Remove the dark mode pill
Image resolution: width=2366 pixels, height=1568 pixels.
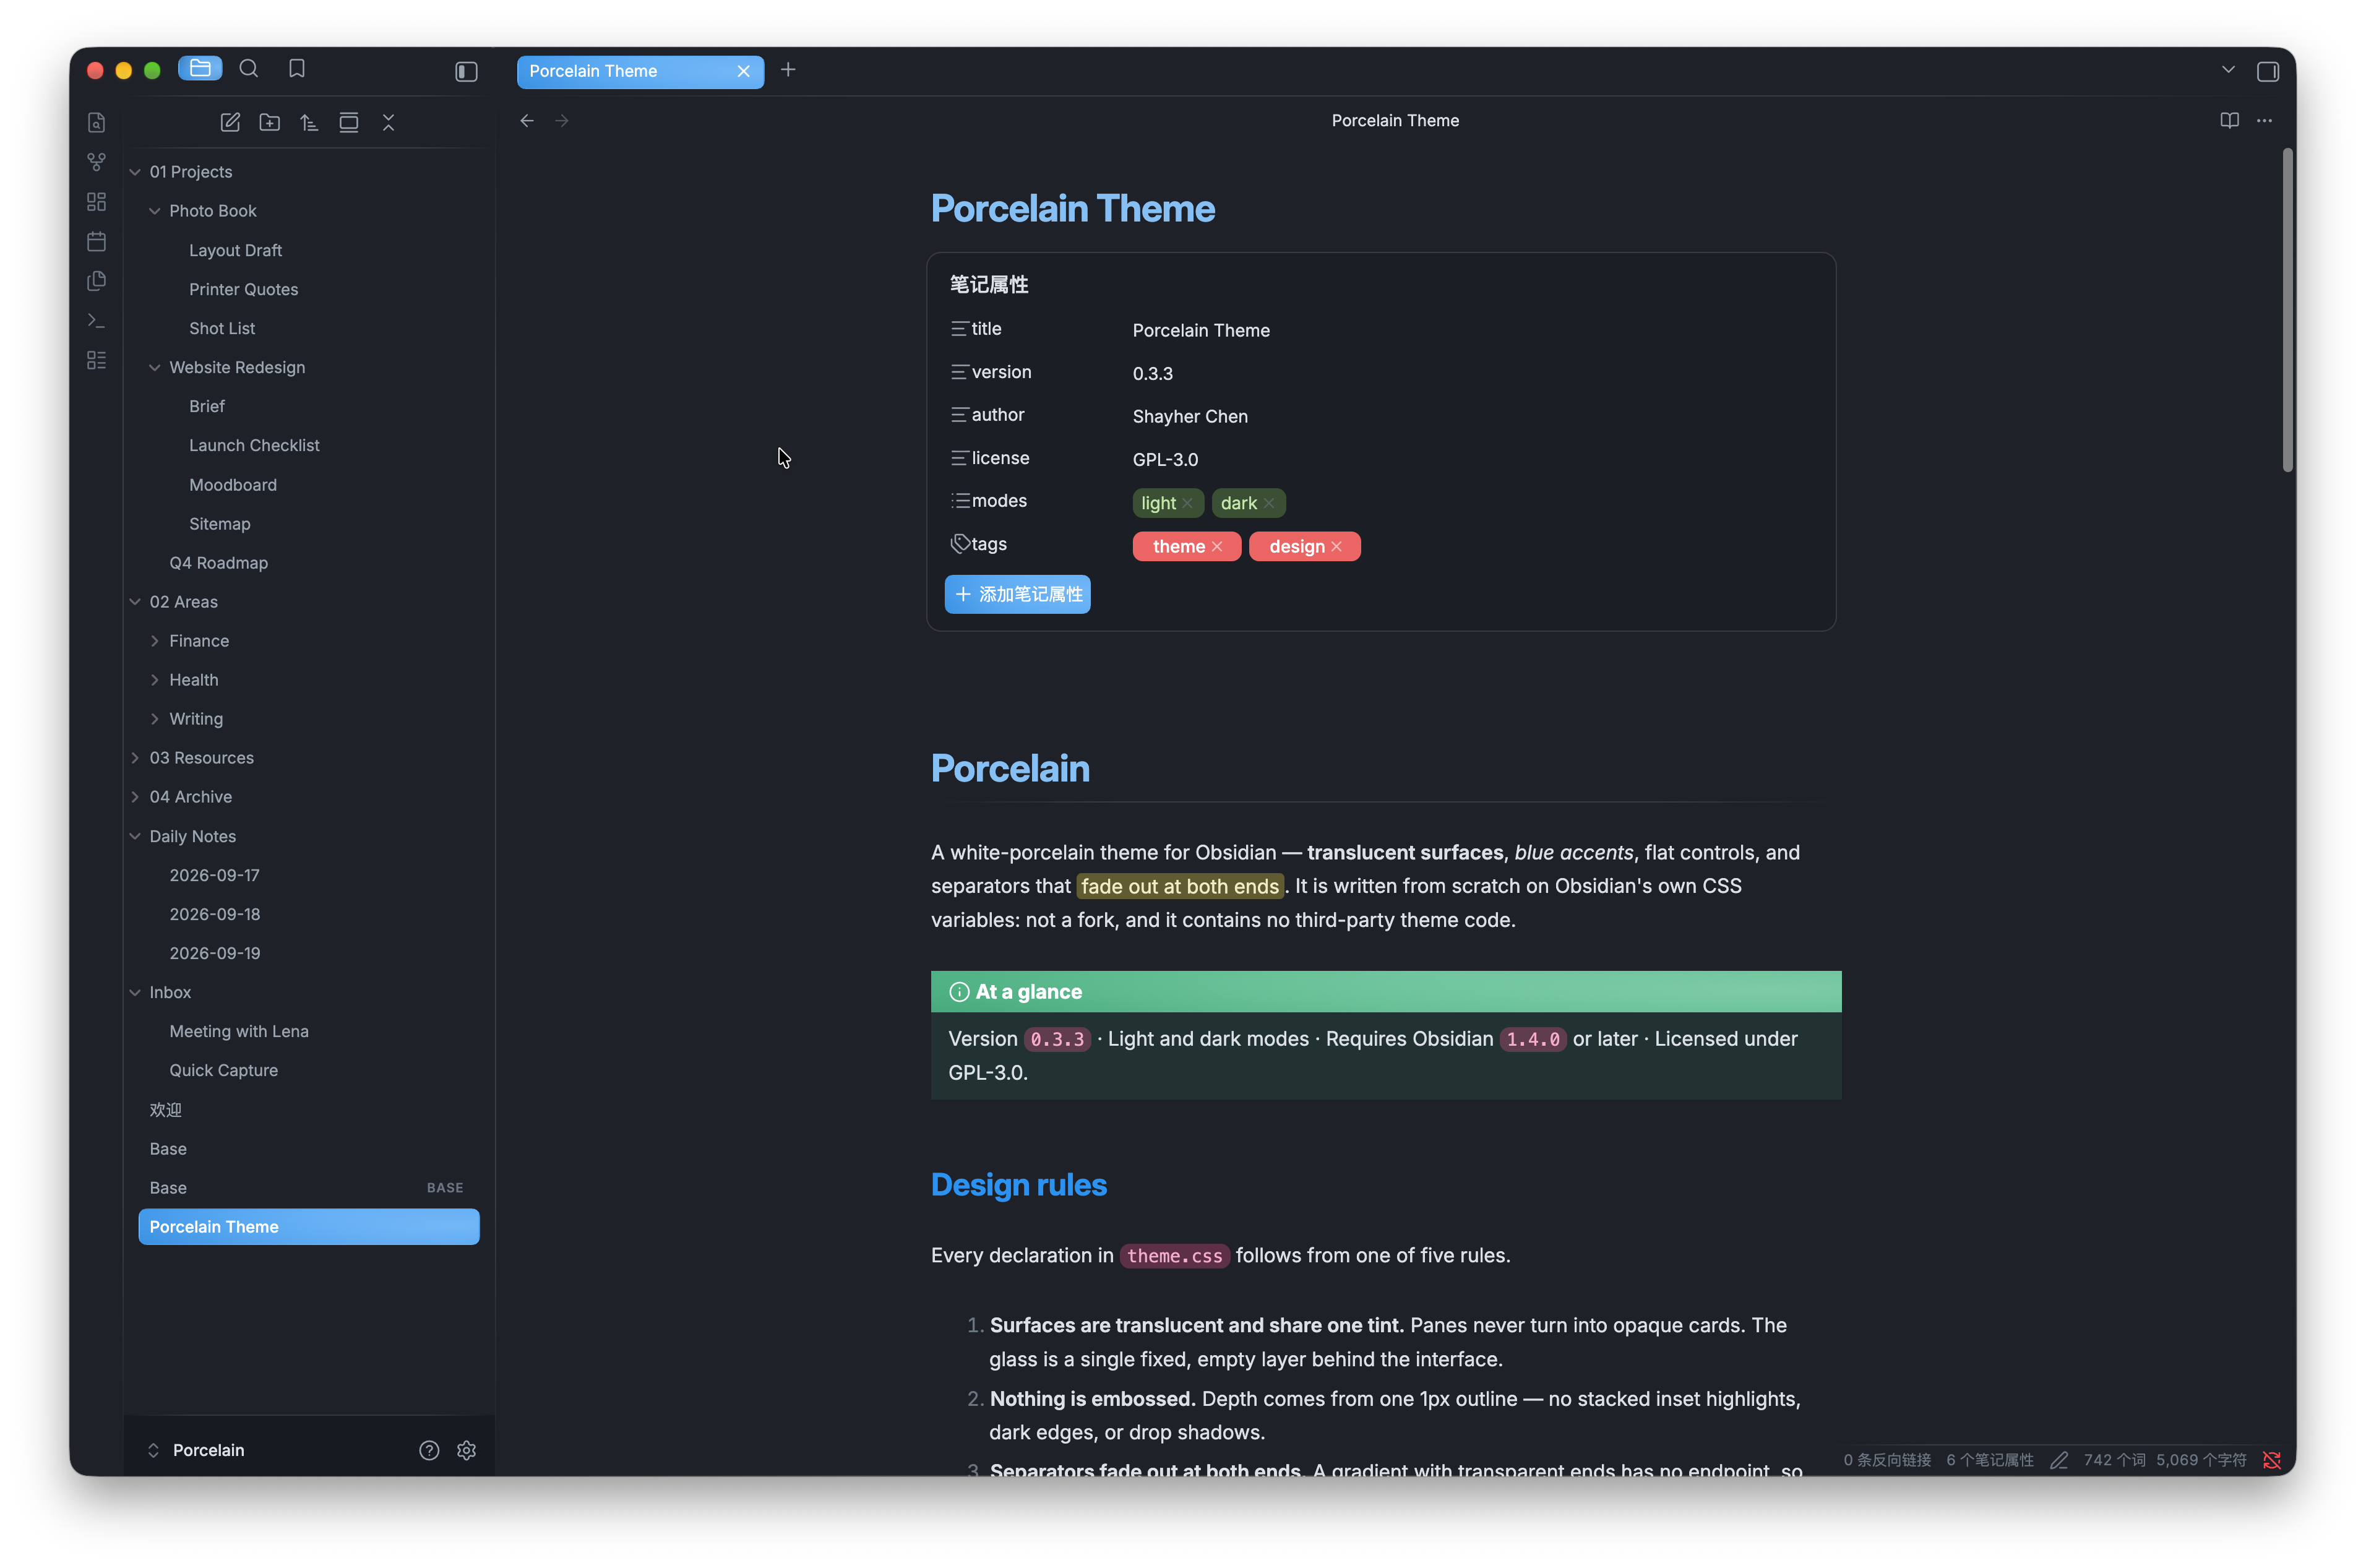coord(1268,503)
